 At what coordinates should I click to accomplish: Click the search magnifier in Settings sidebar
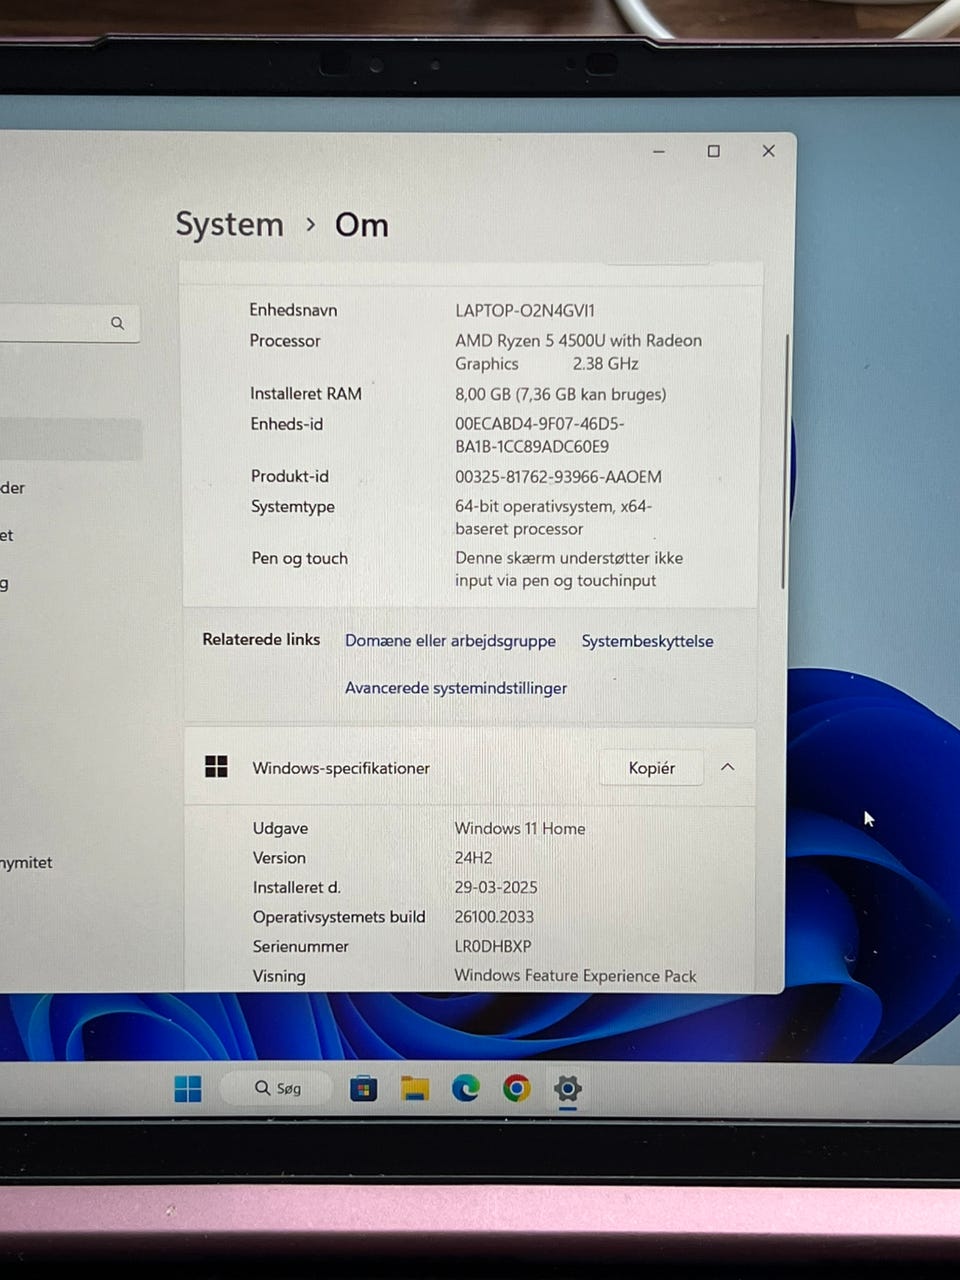(x=118, y=323)
